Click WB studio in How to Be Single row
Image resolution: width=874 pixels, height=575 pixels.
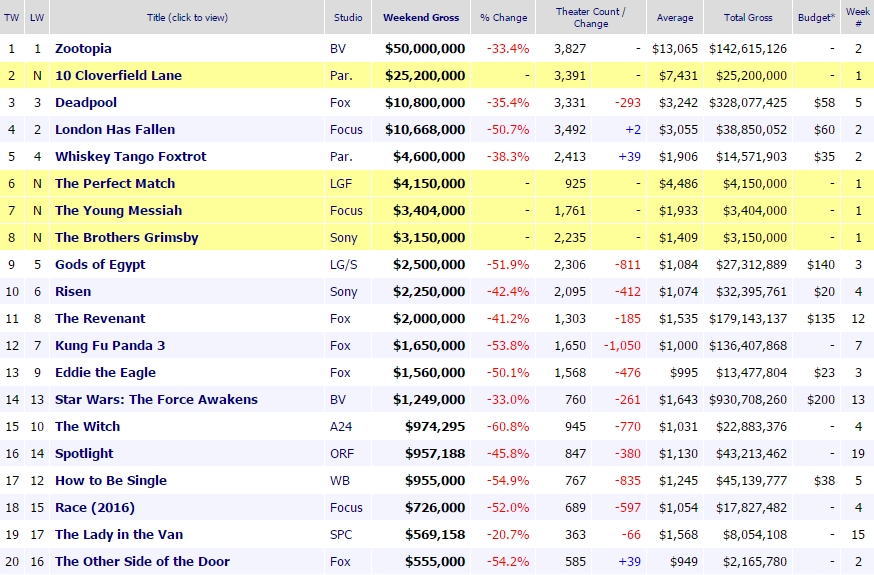pos(339,481)
